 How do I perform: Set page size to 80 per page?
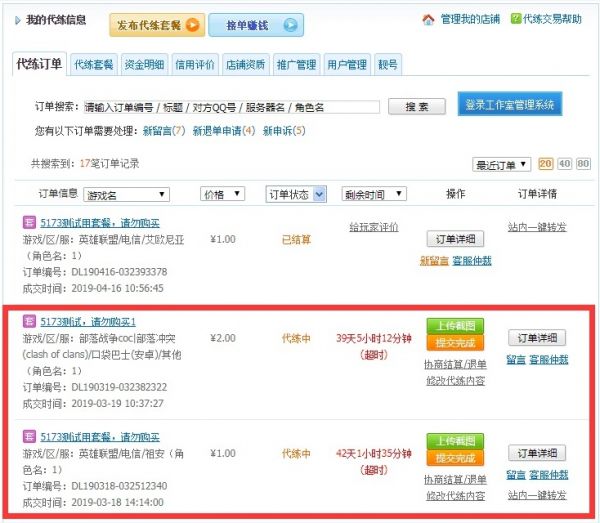(582, 164)
